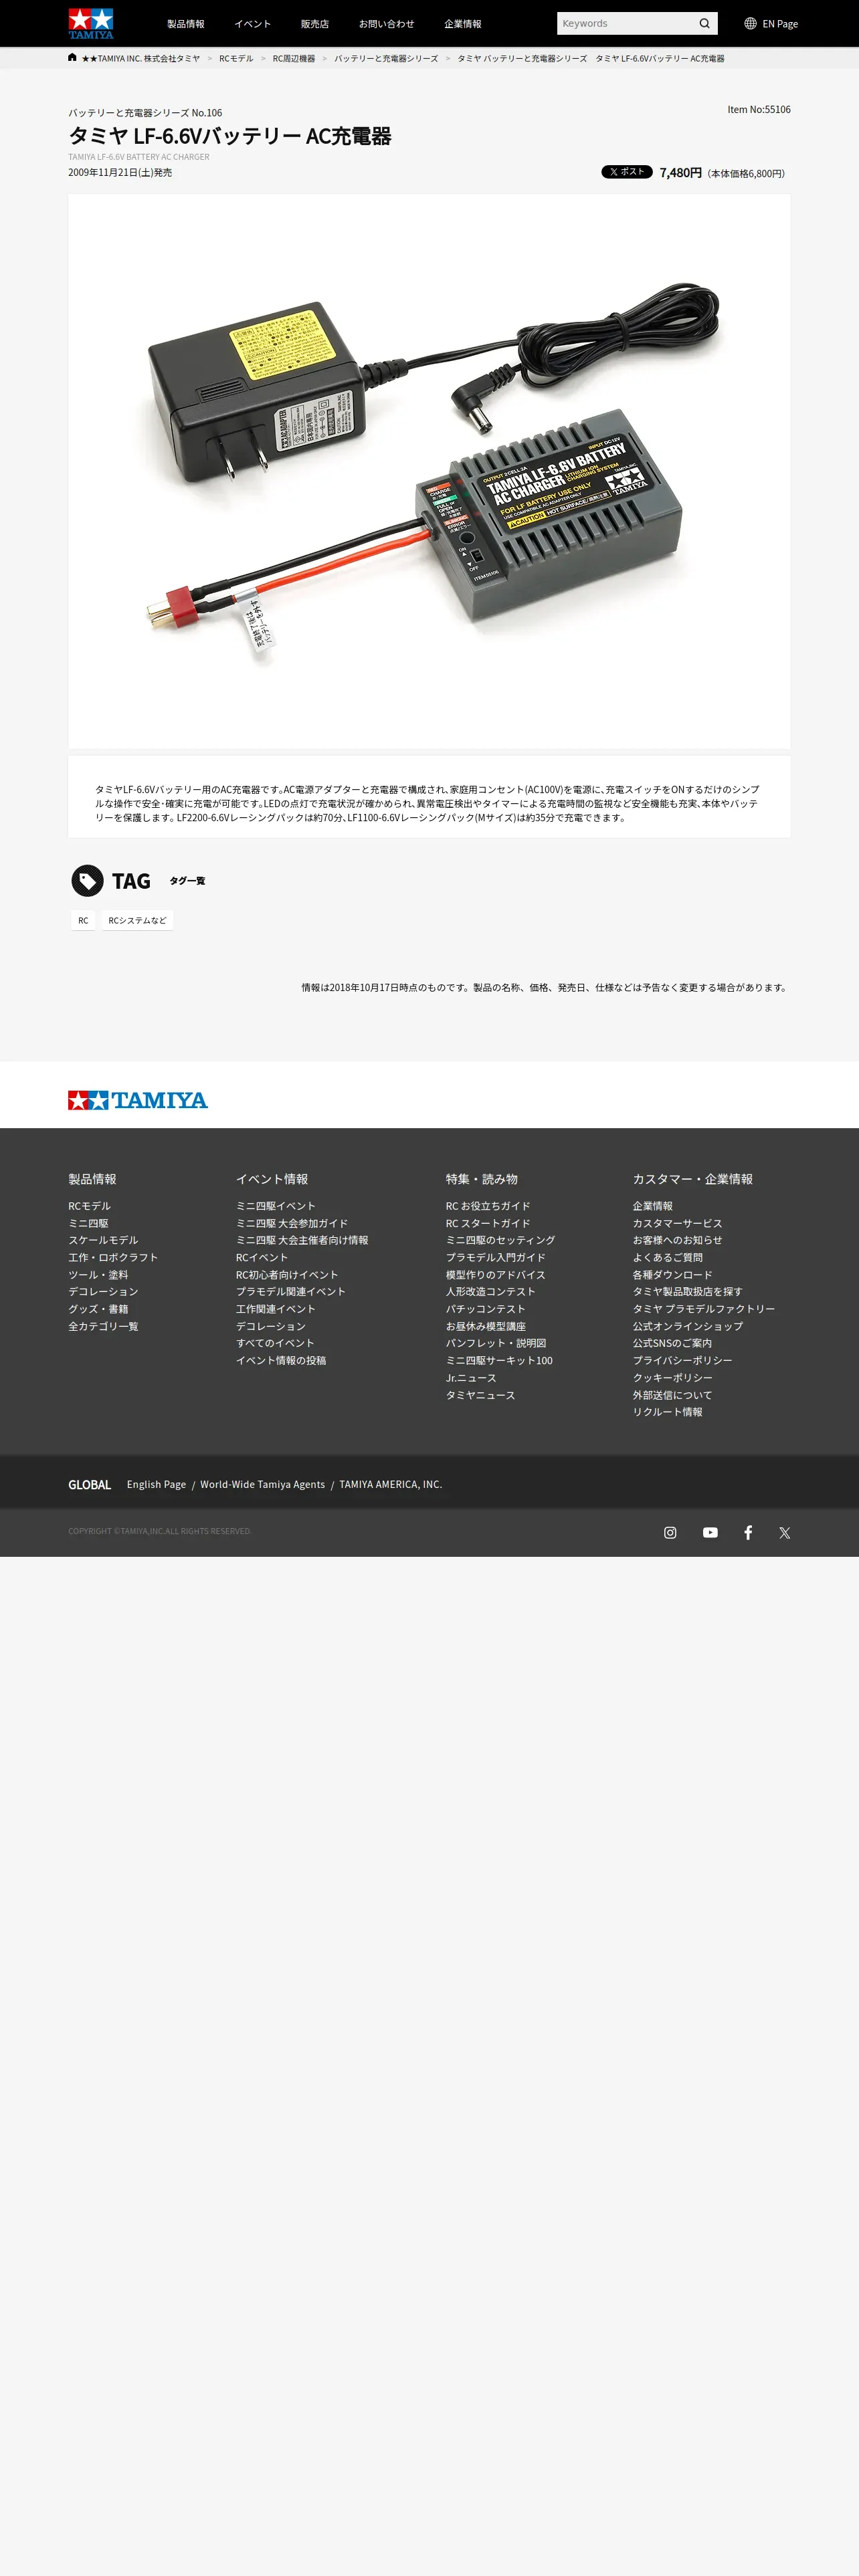Click the footer TAMIYA logo
The image size is (859, 2576).
[x=138, y=1100]
